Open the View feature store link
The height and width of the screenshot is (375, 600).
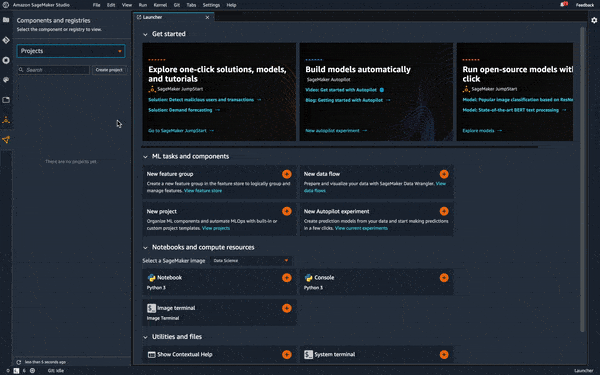click(x=203, y=191)
